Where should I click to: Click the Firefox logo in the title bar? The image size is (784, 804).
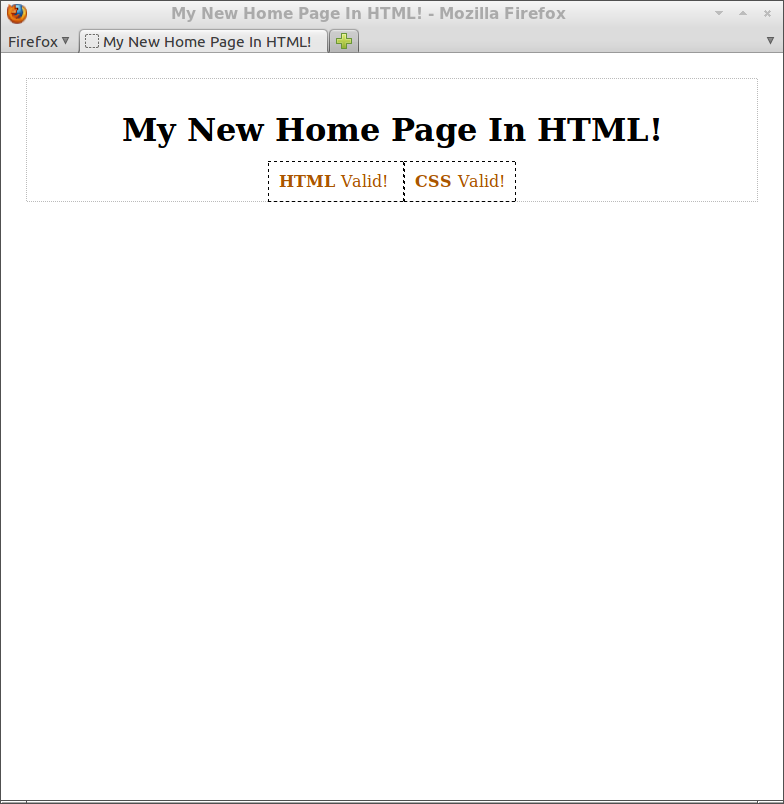(17, 13)
